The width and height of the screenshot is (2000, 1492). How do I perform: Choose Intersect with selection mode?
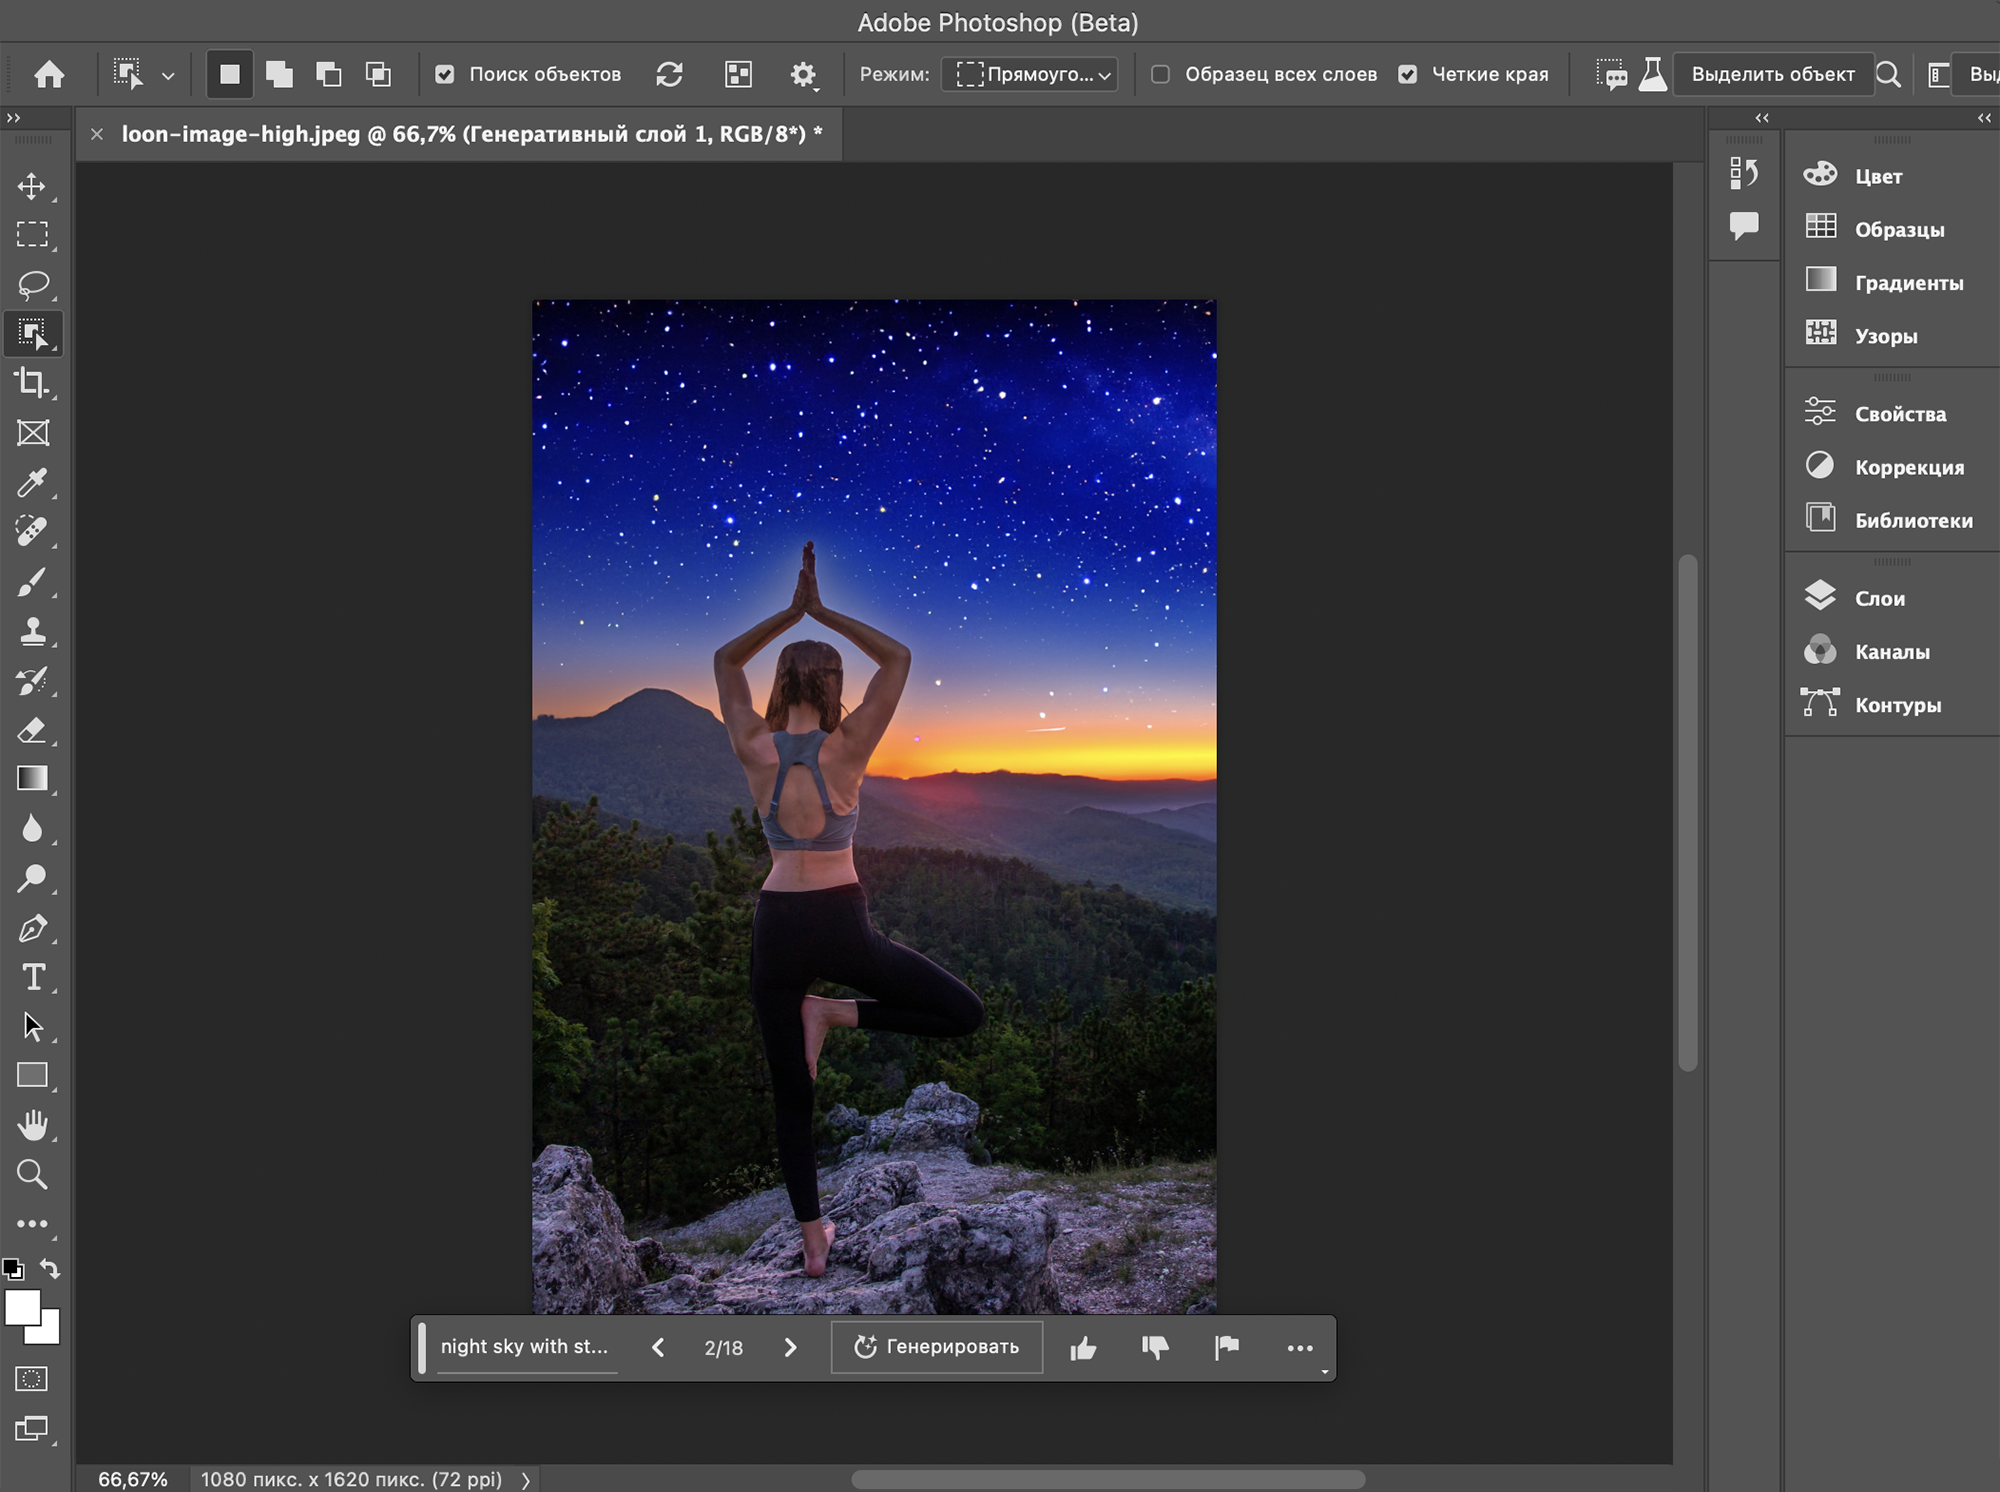coord(378,74)
